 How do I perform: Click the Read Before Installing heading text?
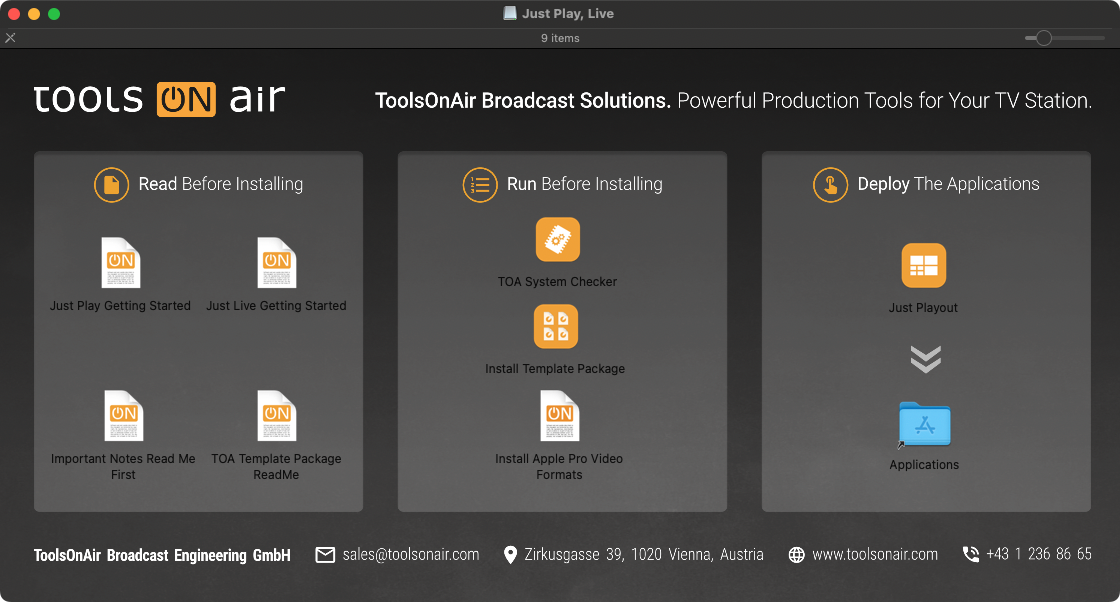tap(221, 184)
